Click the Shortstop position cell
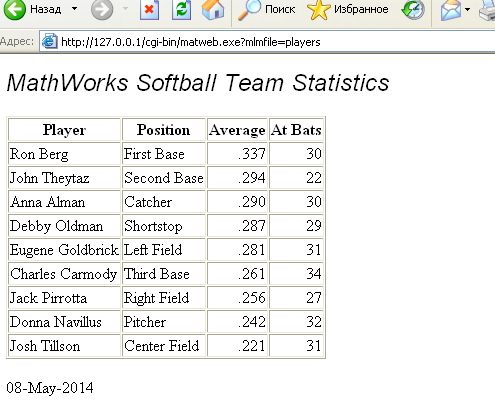Screen dimensions: 495x400 pos(164,226)
